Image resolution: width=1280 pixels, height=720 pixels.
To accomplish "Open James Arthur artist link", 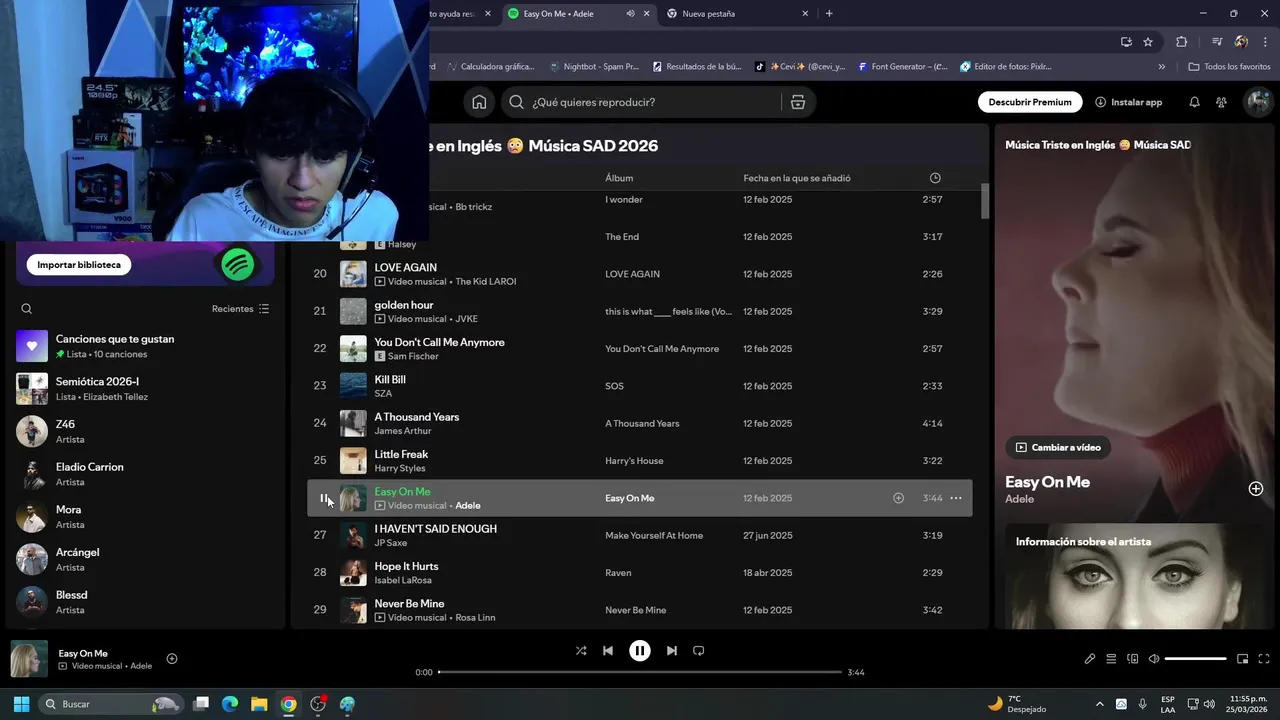I will [403, 431].
